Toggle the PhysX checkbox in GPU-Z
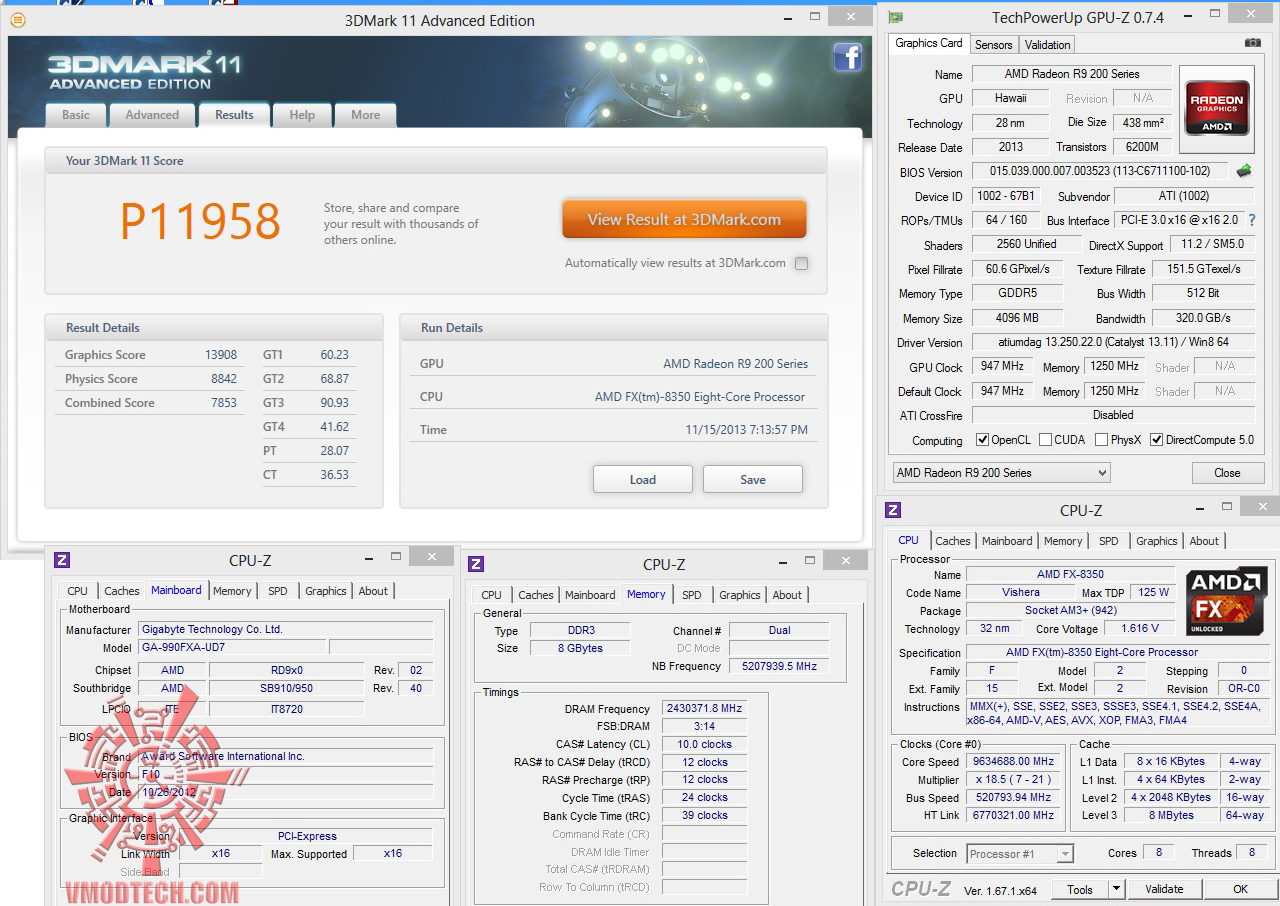The height and width of the screenshot is (906, 1280). tap(1101, 440)
